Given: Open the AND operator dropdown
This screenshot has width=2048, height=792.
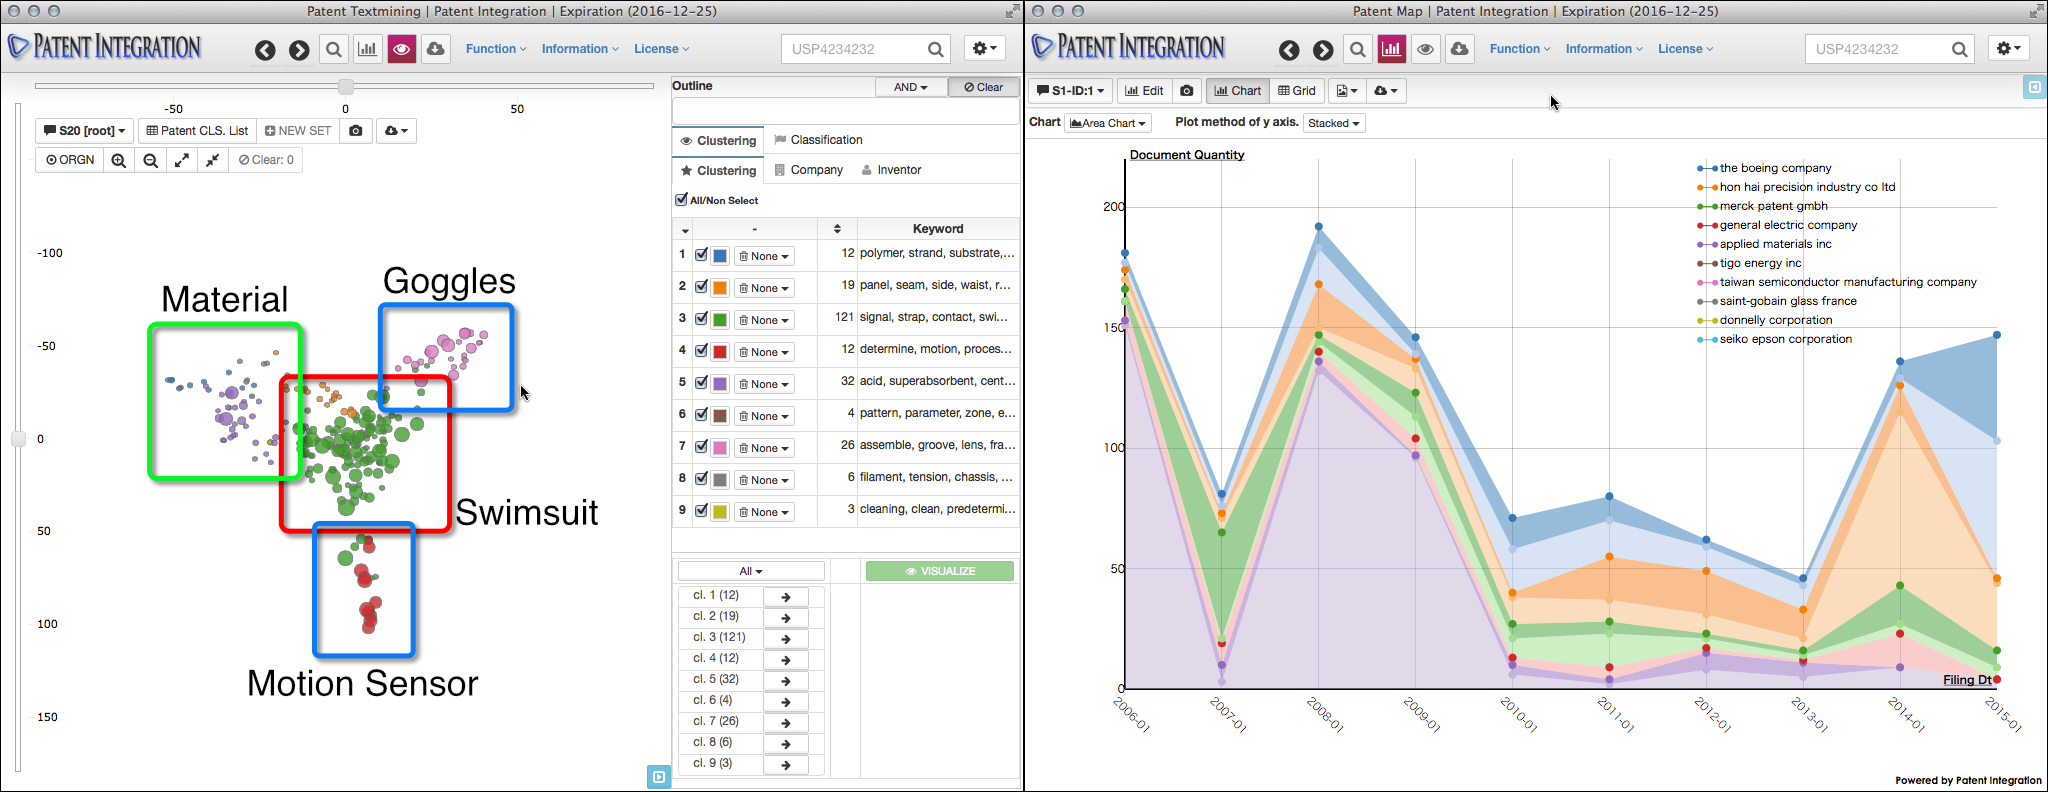Looking at the screenshot, I should pos(910,87).
